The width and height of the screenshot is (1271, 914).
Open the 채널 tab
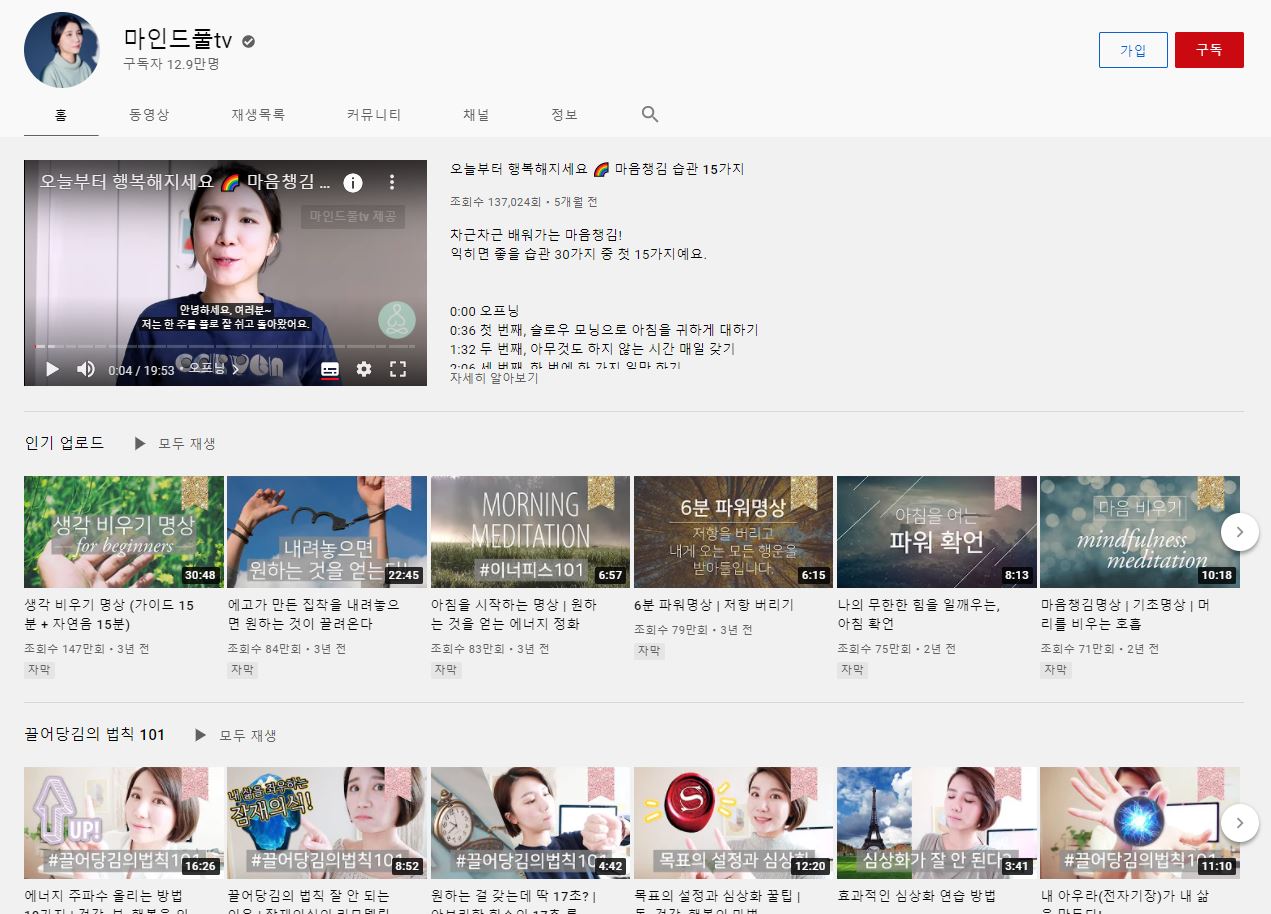[x=476, y=115]
